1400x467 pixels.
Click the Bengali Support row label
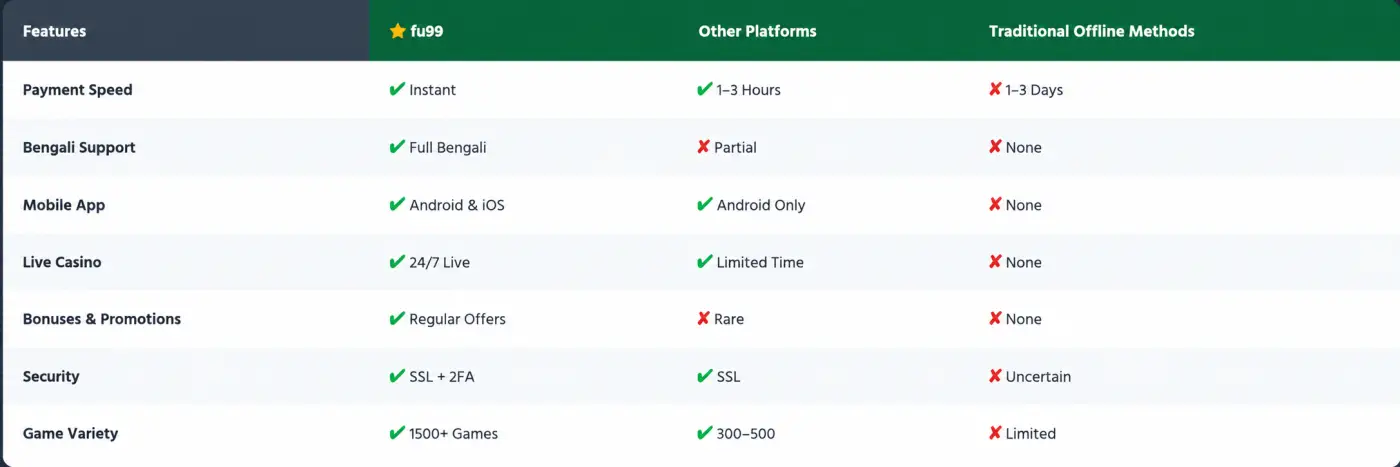pos(79,147)
